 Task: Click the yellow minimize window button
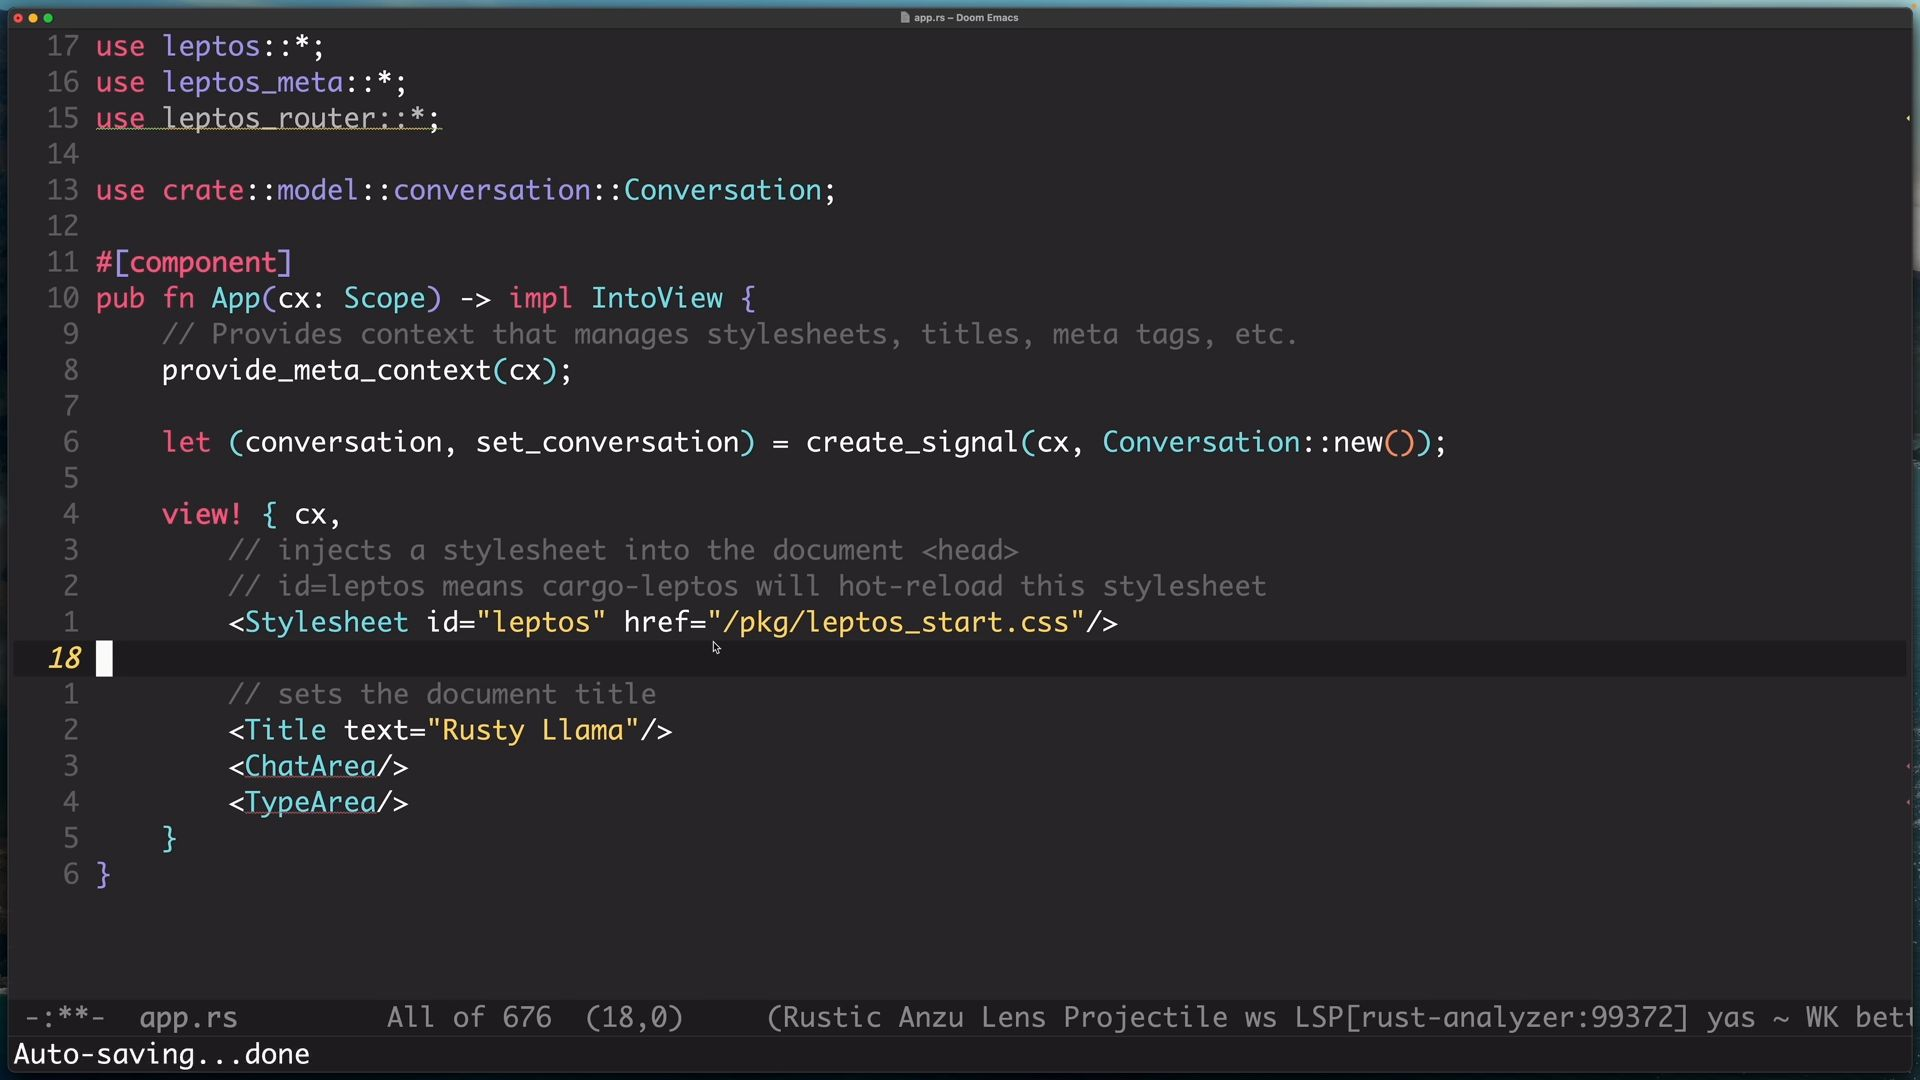pos(33,18)
